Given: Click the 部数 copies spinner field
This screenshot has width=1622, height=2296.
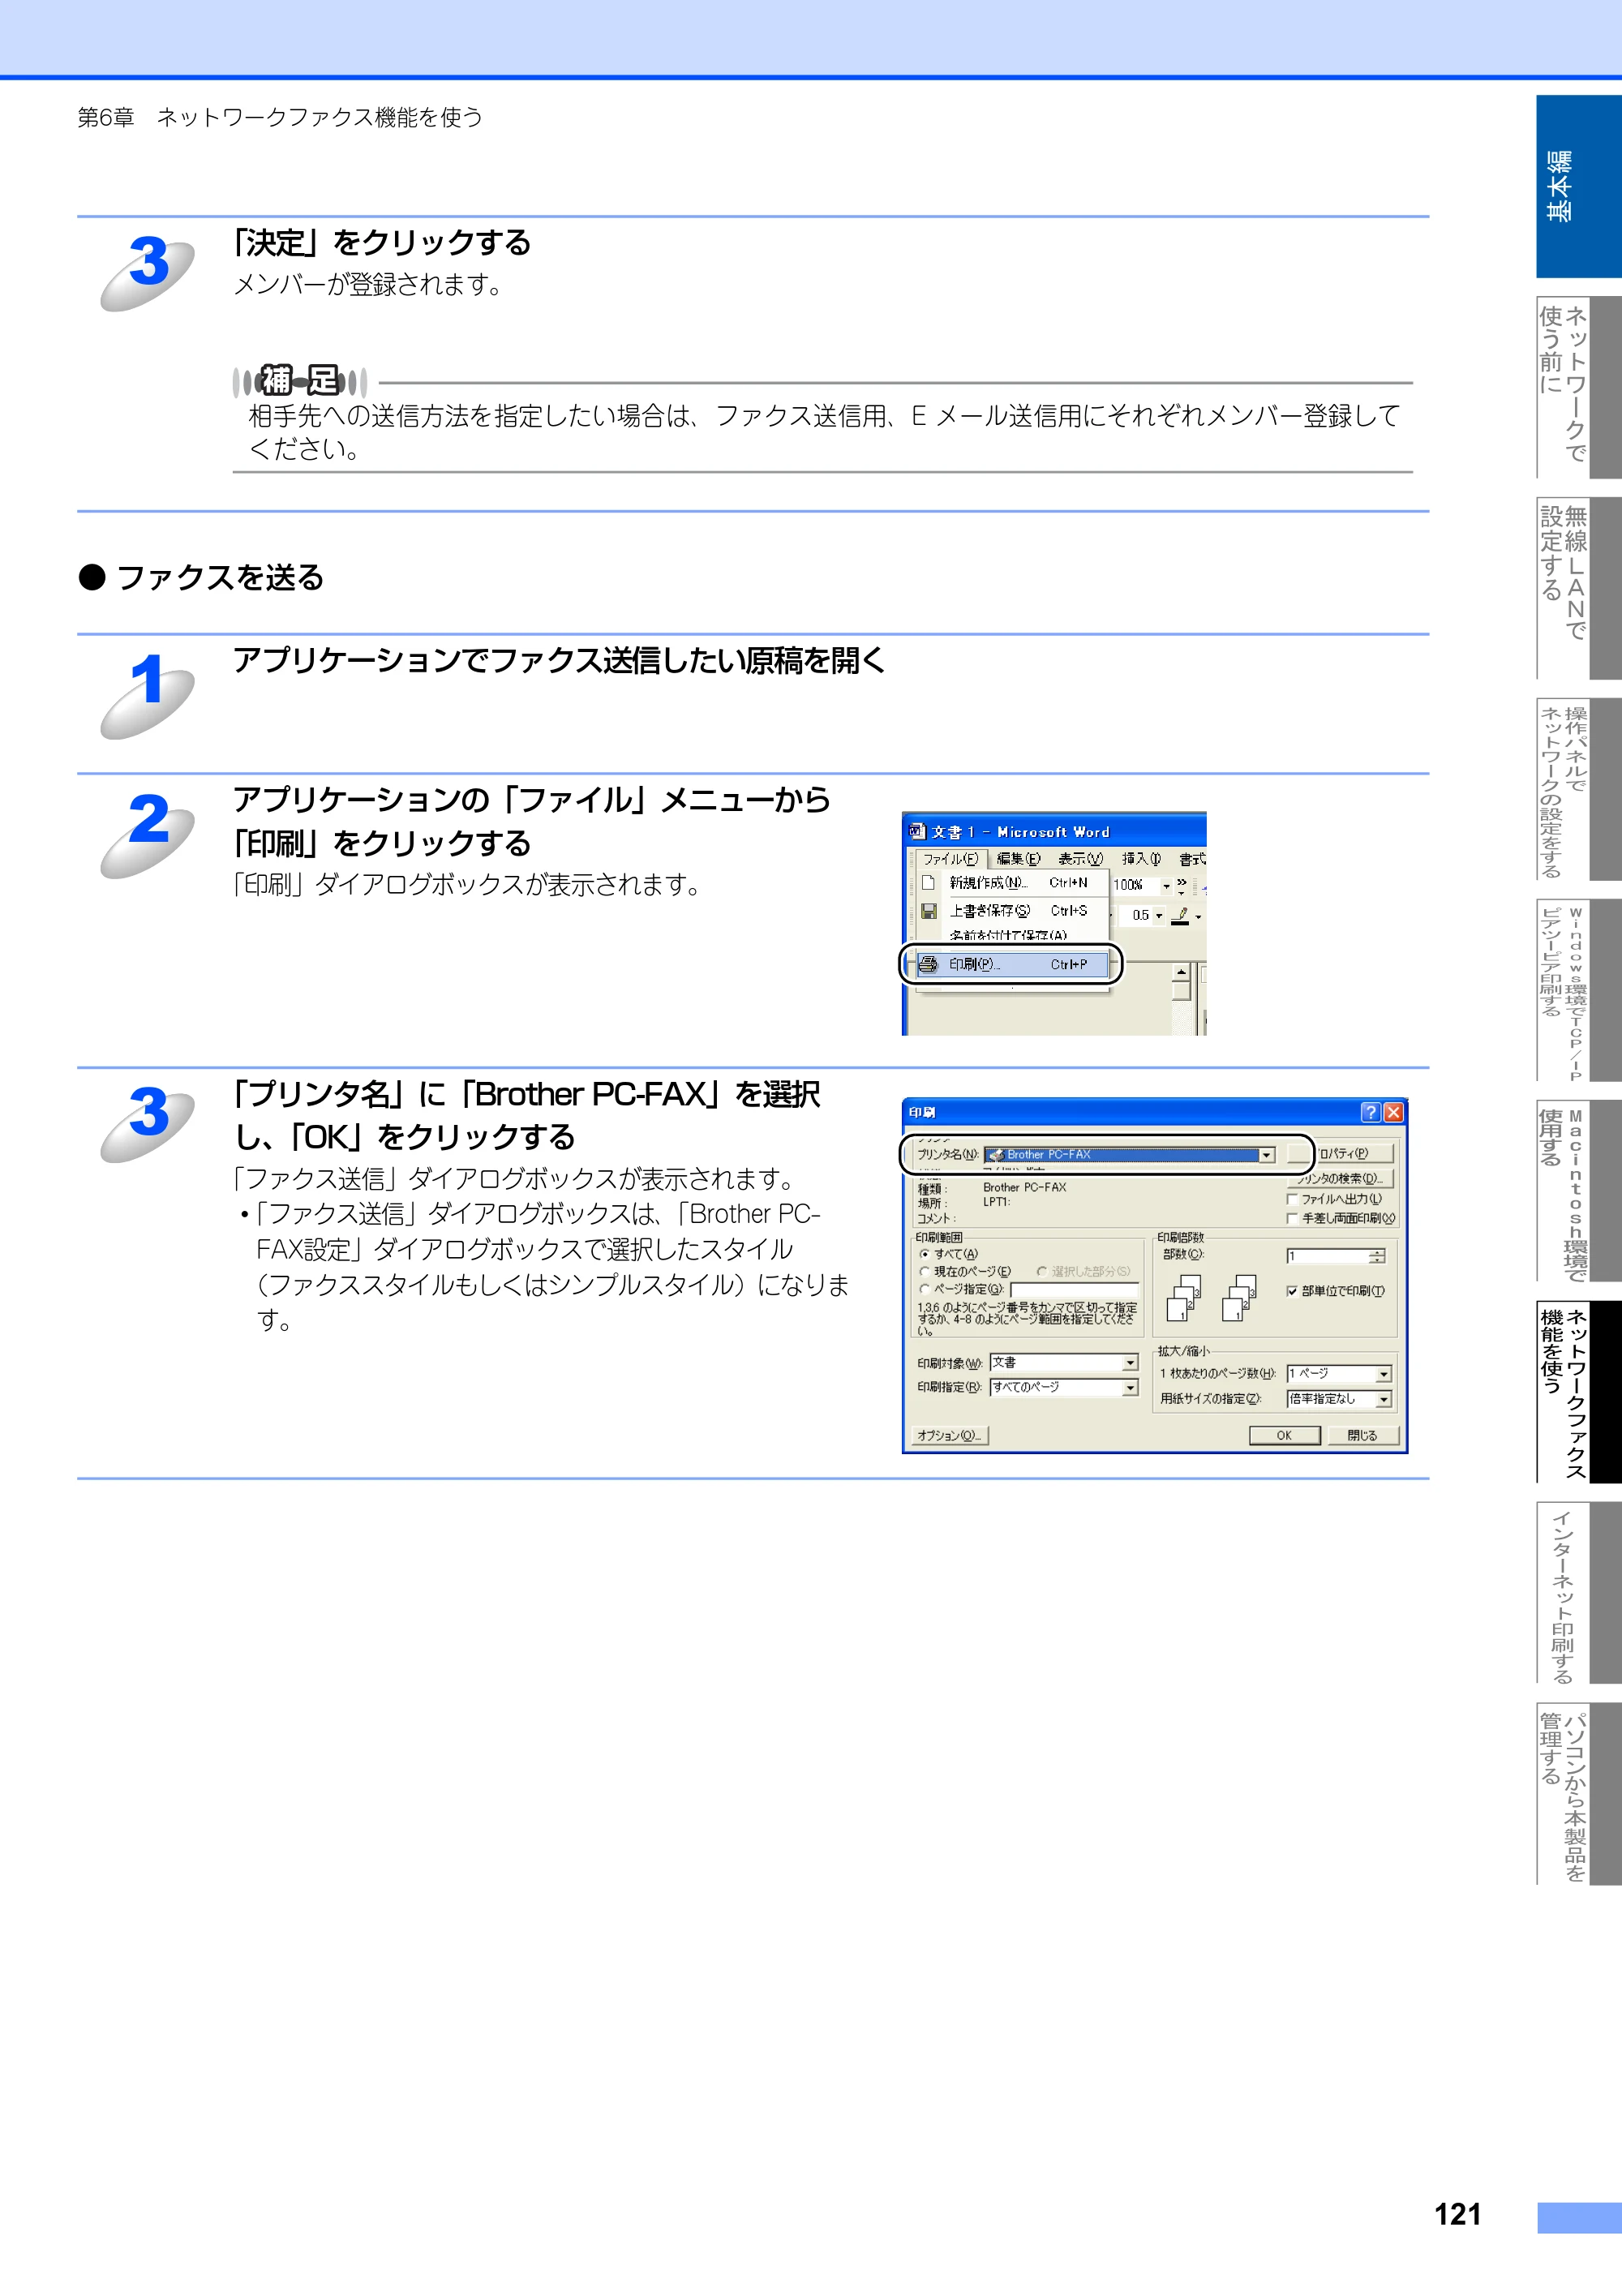Looking at the screenshot, I should pos(1336,1256).
